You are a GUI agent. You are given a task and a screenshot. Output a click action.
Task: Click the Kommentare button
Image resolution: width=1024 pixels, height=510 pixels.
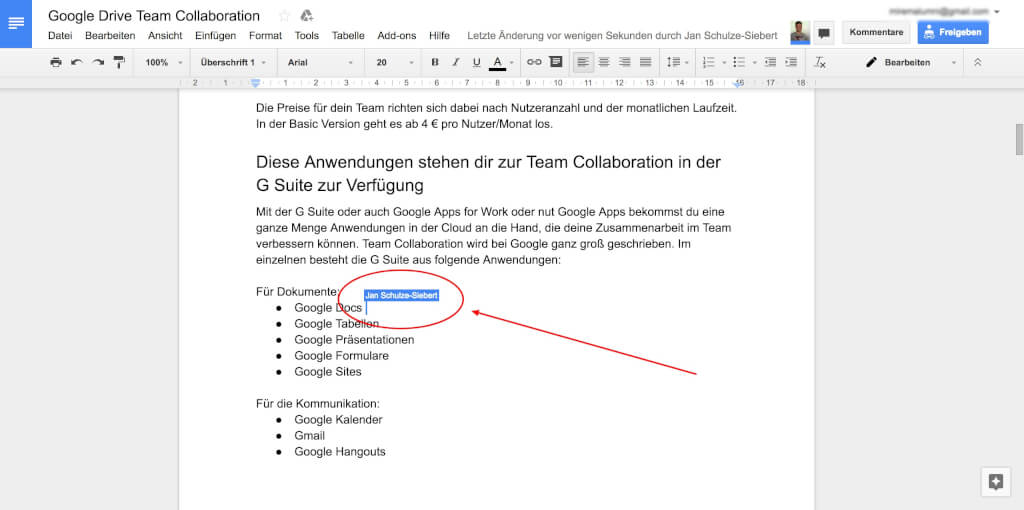click(x=876, y=32)
